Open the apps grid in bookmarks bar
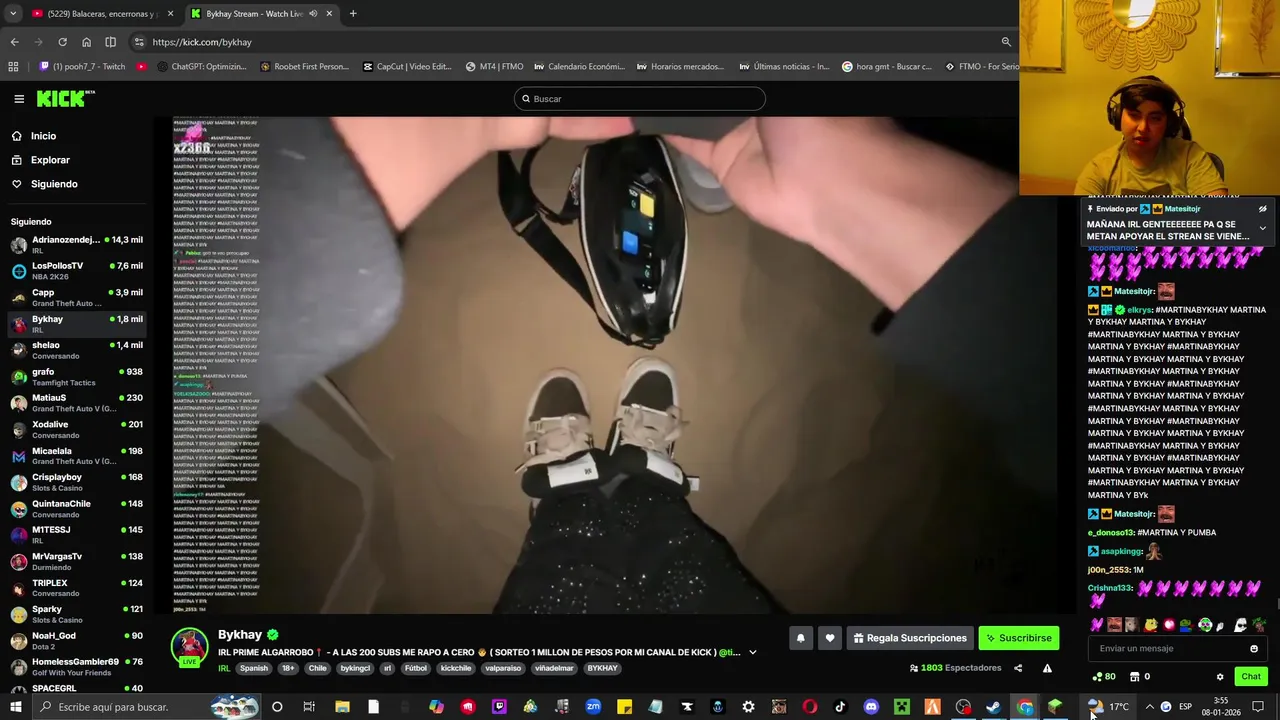 13,67
